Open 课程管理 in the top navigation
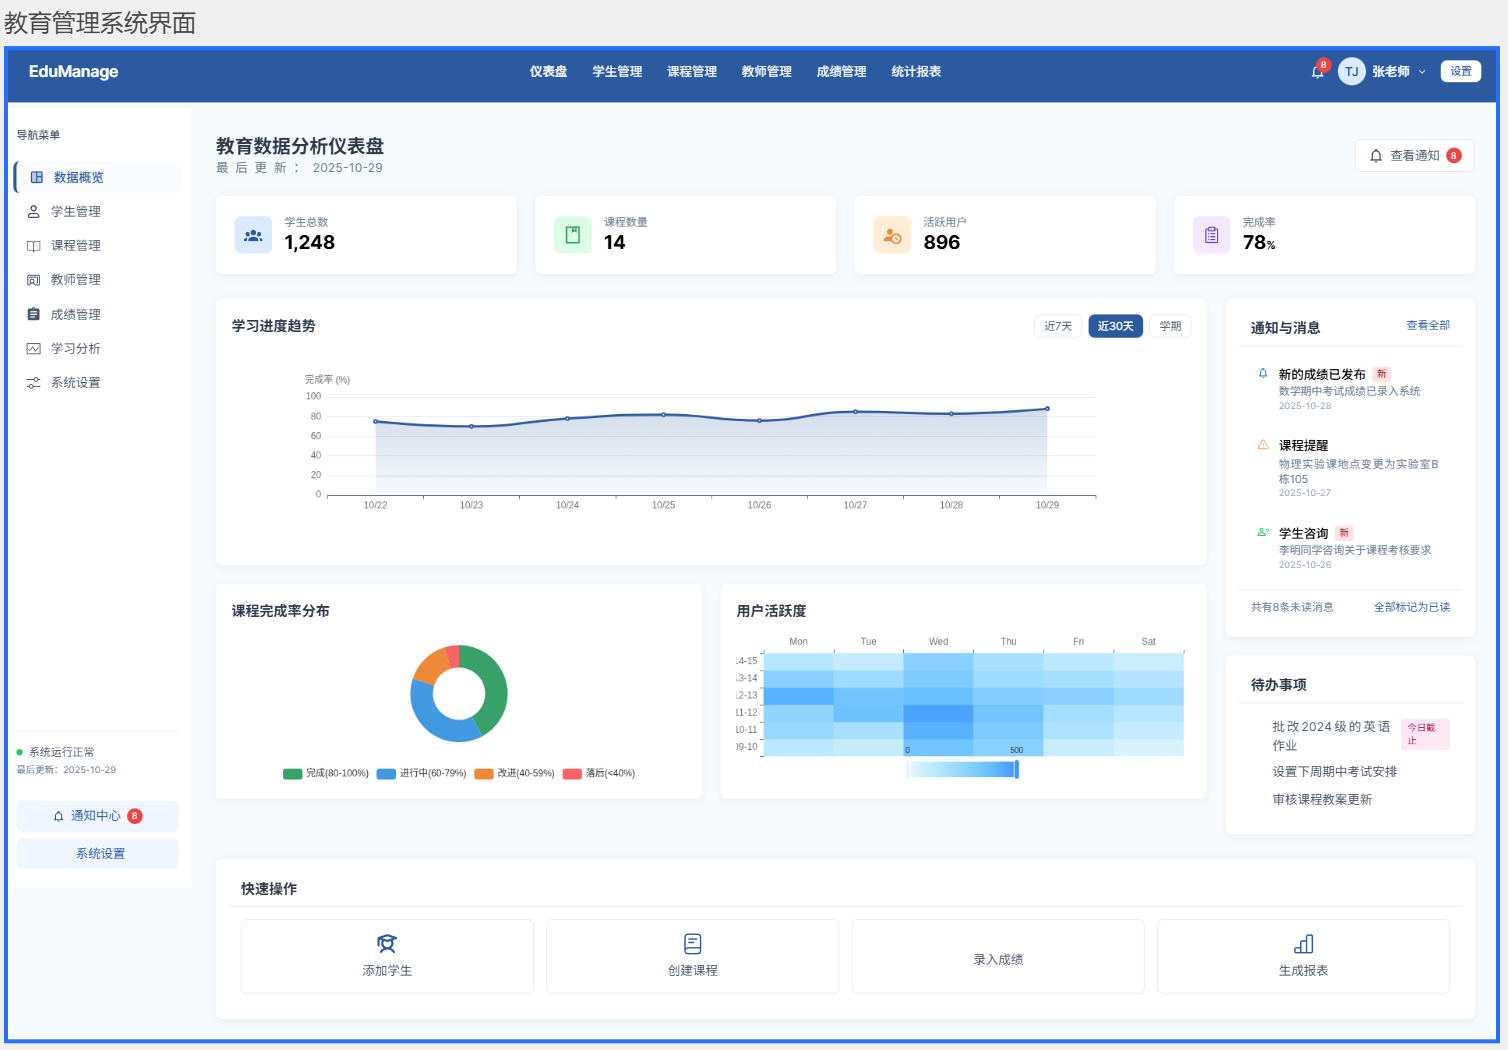Screen dimensions: 1508x1050 click(x=692, y=72)
